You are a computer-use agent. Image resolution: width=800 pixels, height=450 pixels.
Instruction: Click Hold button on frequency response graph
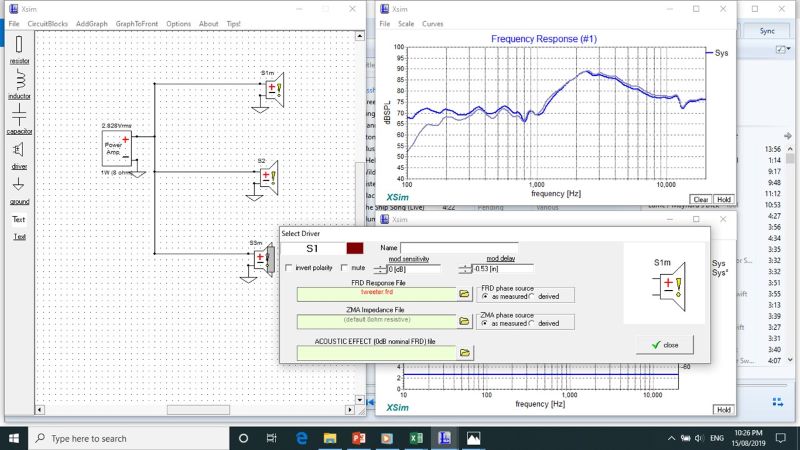(x=724, y=199)
